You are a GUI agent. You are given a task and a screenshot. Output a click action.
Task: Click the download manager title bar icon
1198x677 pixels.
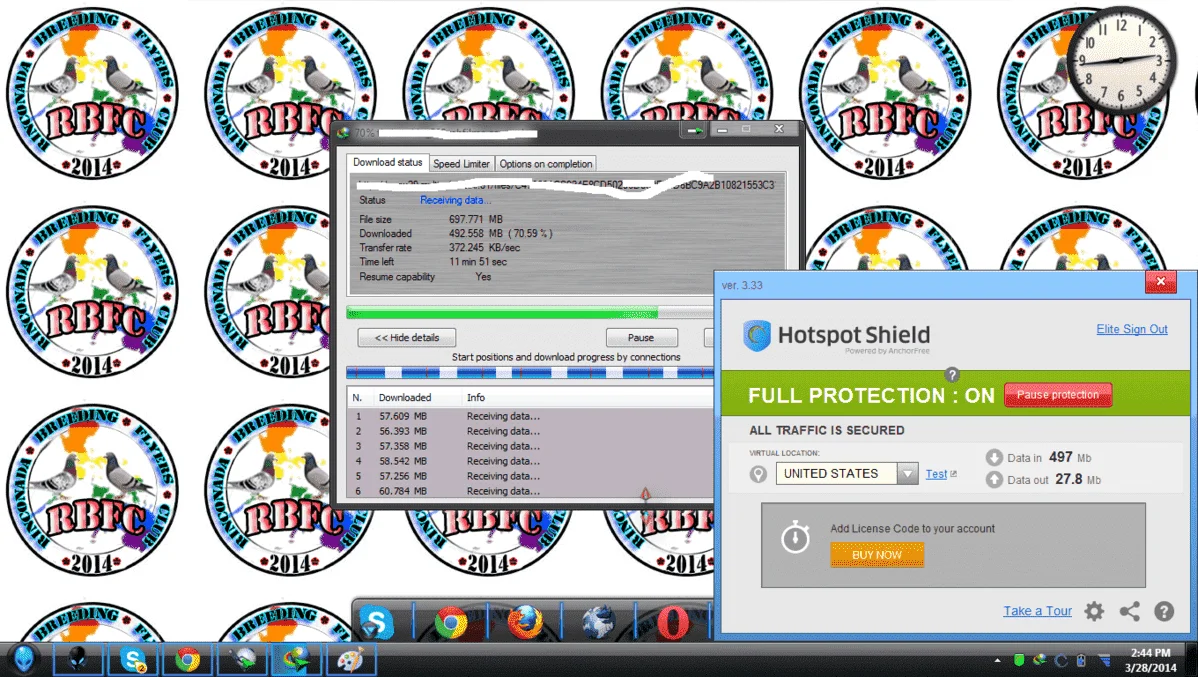(x=343, y=132)
